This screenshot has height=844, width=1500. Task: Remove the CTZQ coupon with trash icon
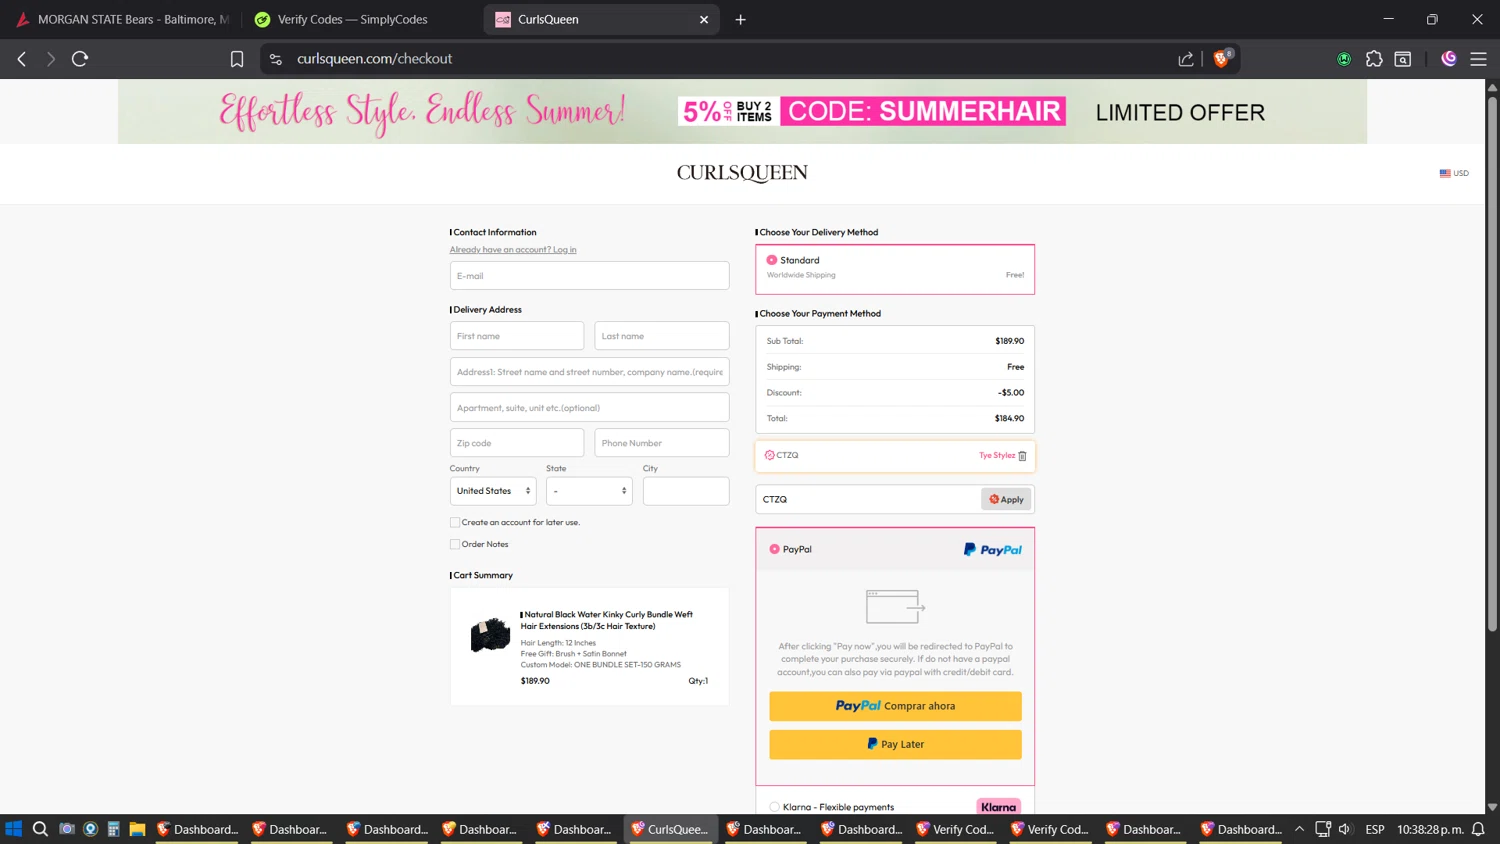(1022, 456)
